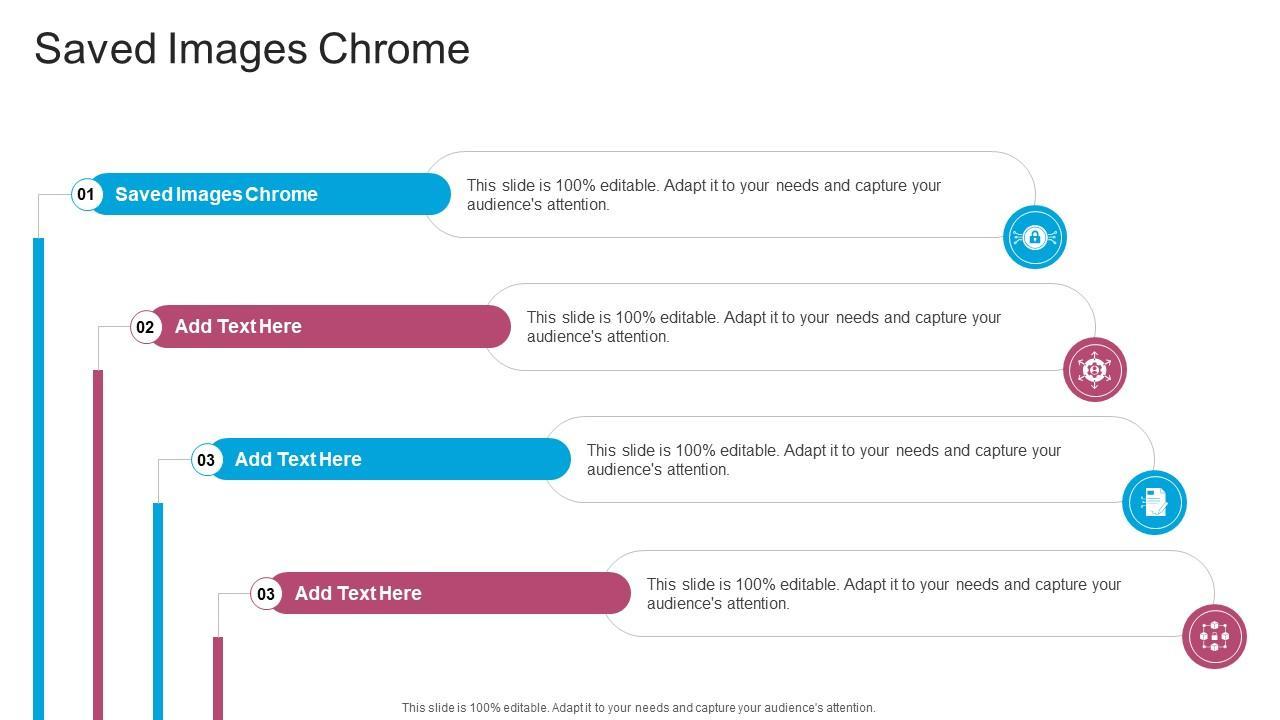Click the blue "Saved Images Chrome" banner

click(x=270, y=194)
